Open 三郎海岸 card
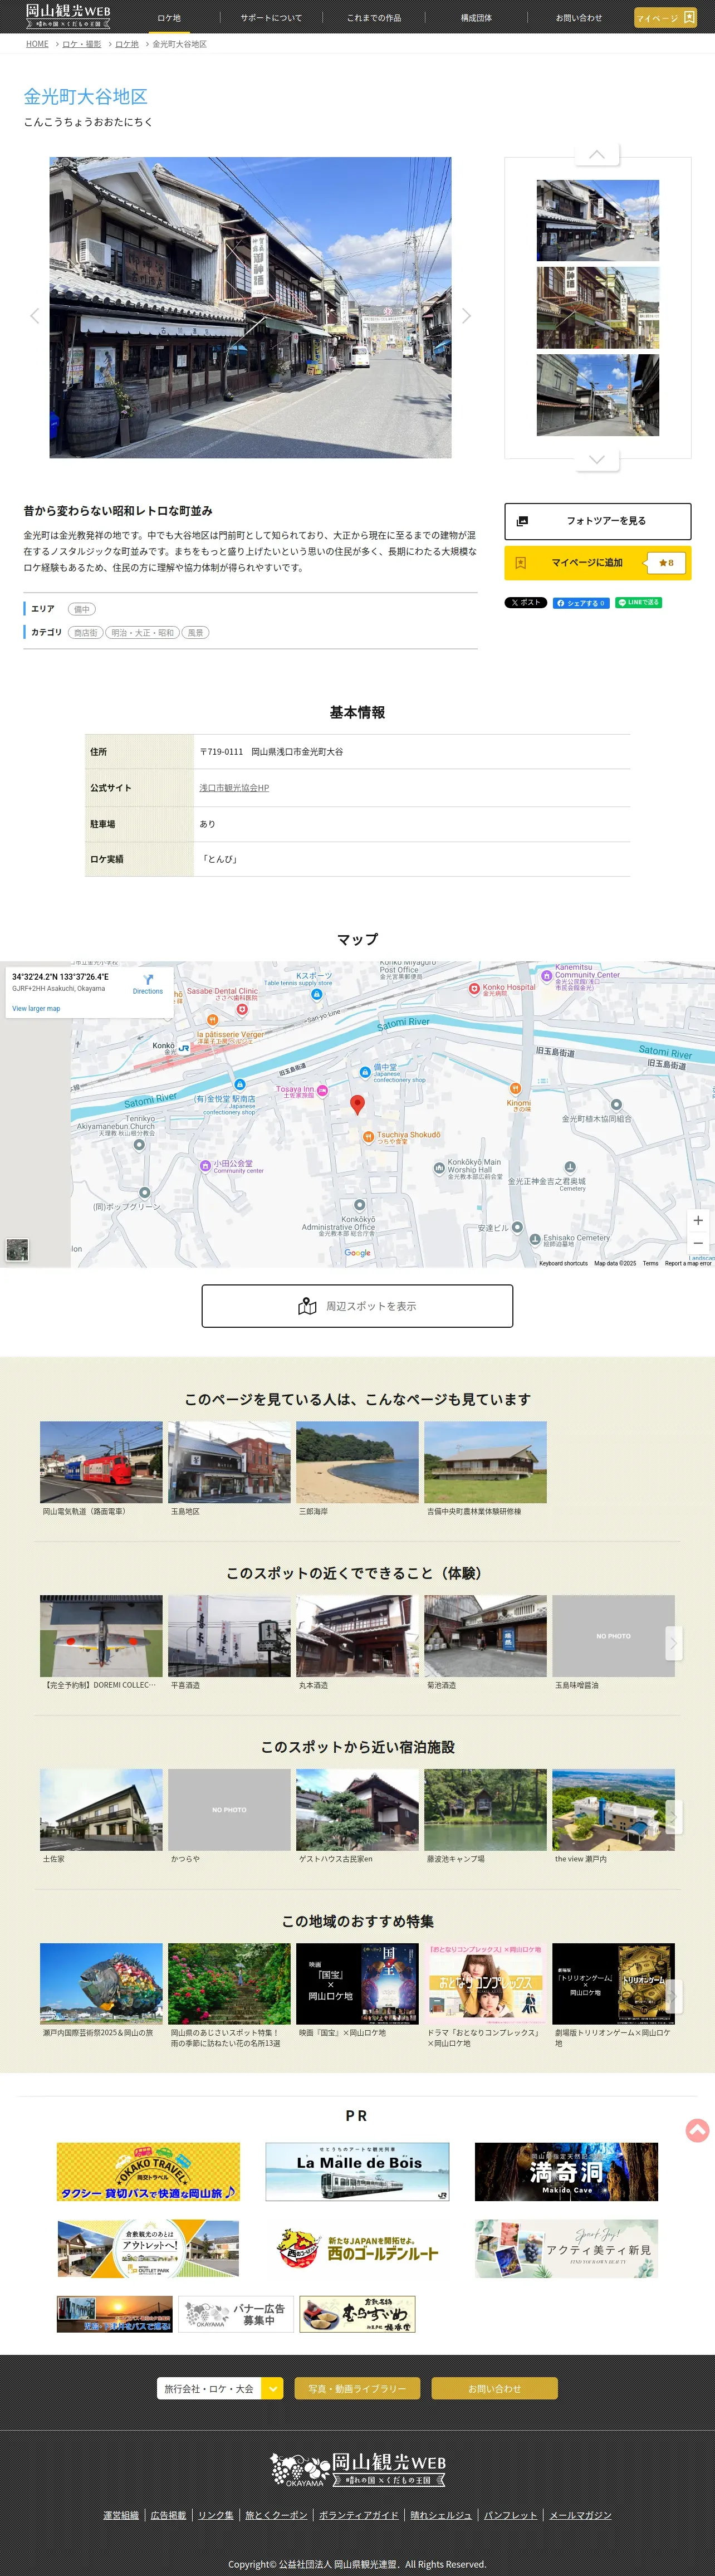 pos(357,1469)
